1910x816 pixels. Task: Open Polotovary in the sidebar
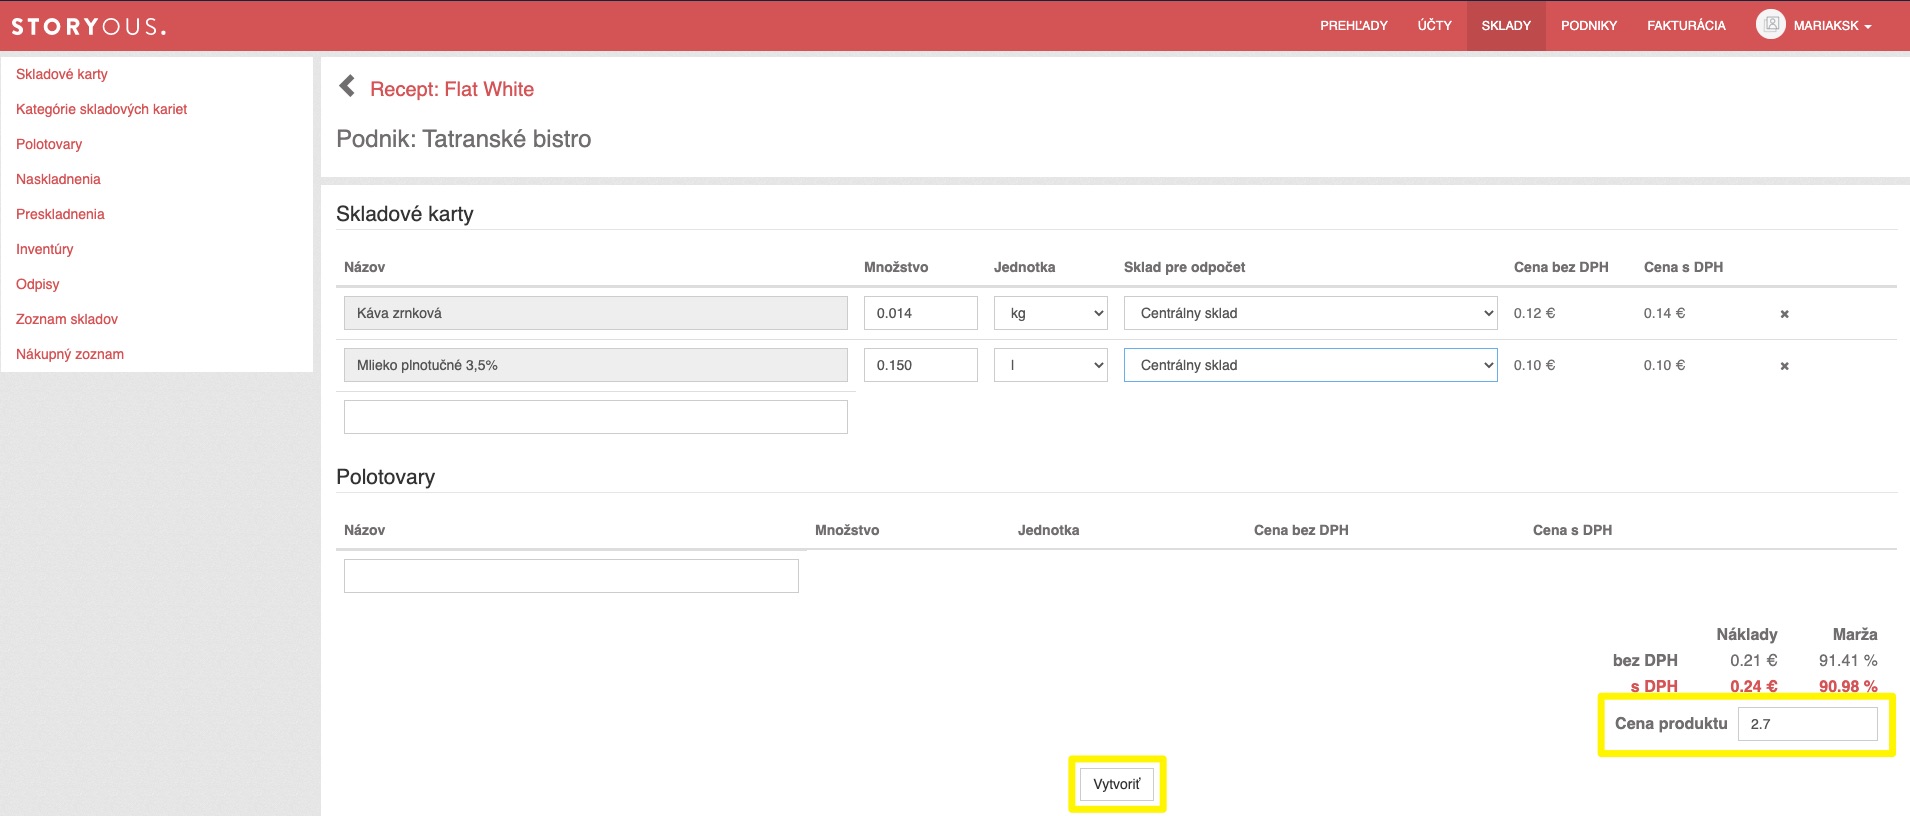tap(49, 144)
